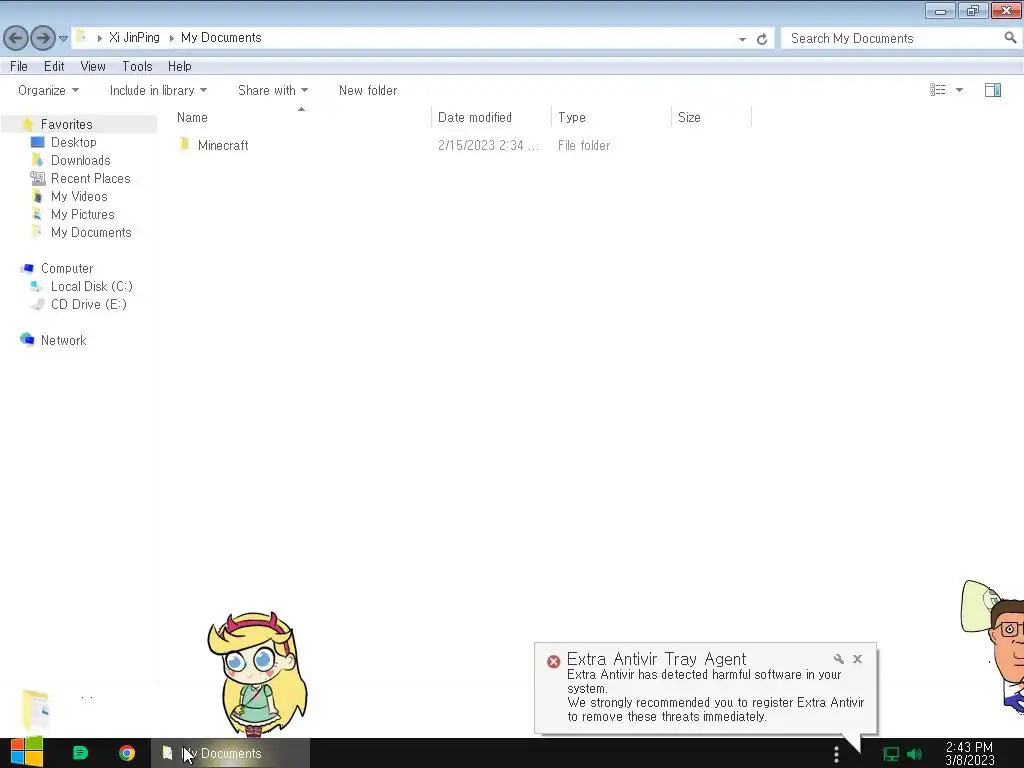Click the File folder type cell
1024x768 pixels.
point(584,145)
